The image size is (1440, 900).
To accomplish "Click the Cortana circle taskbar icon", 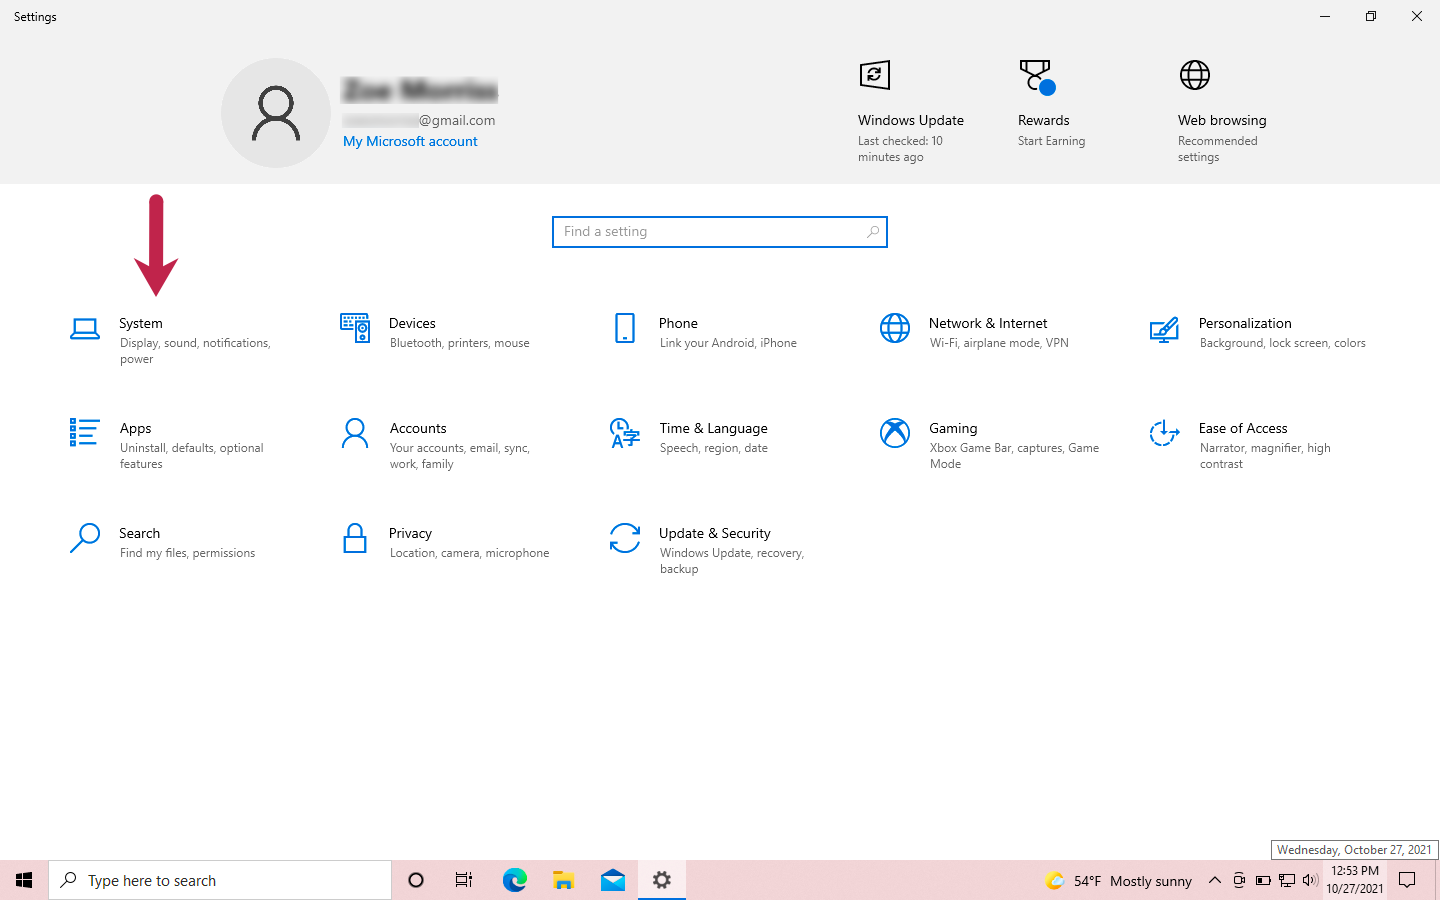I will point(416,880).
